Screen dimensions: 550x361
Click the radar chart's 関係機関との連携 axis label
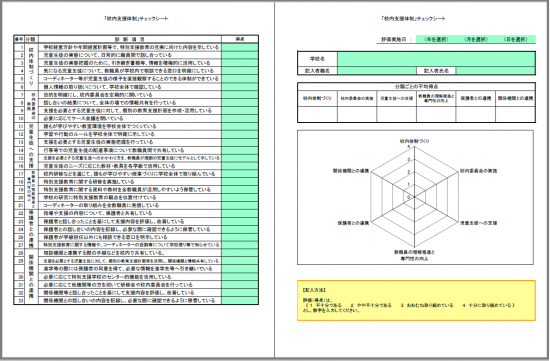point(351,171)
